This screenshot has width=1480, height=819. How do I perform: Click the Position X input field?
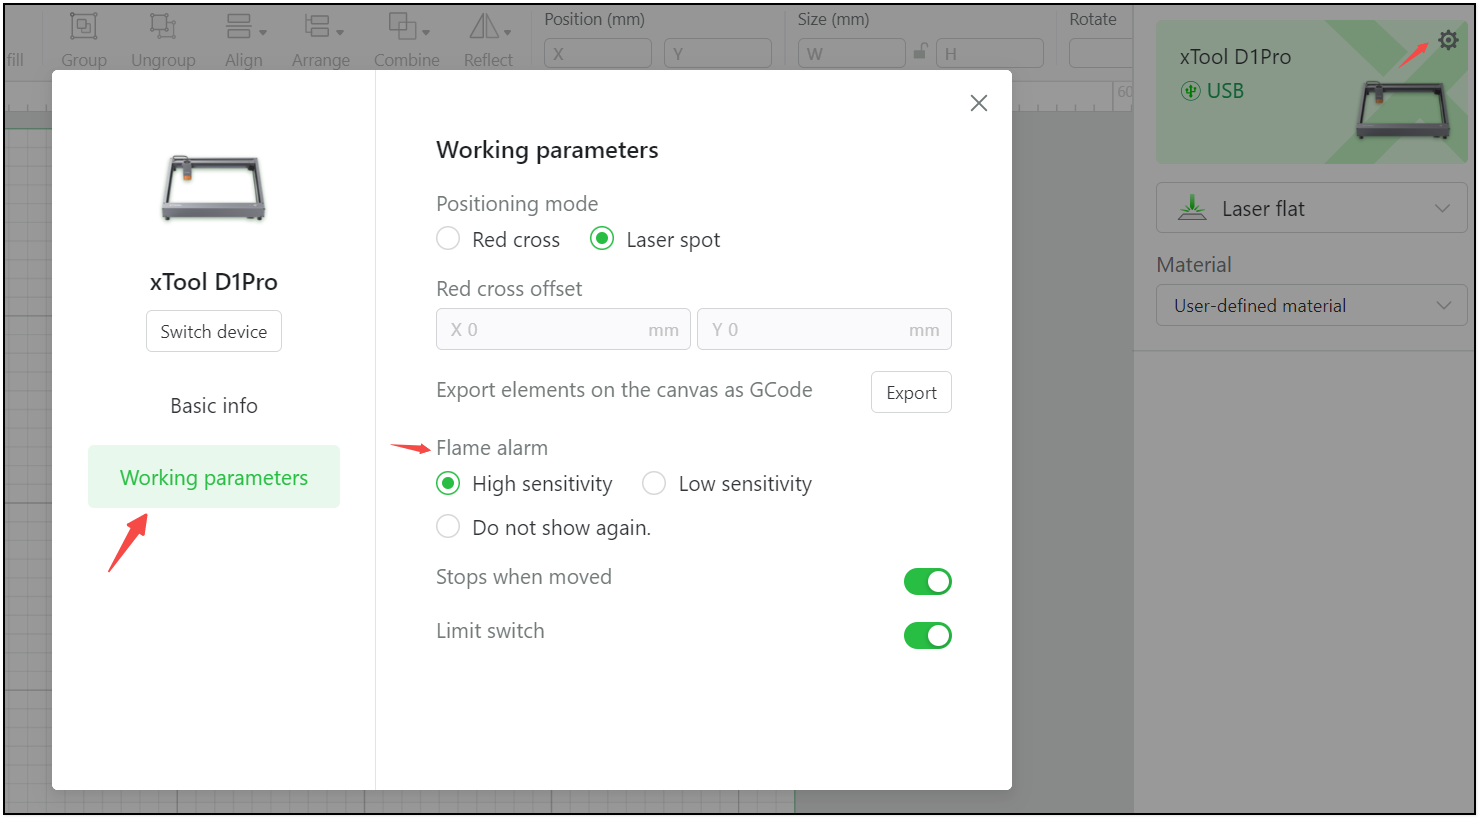coord(598,53)
